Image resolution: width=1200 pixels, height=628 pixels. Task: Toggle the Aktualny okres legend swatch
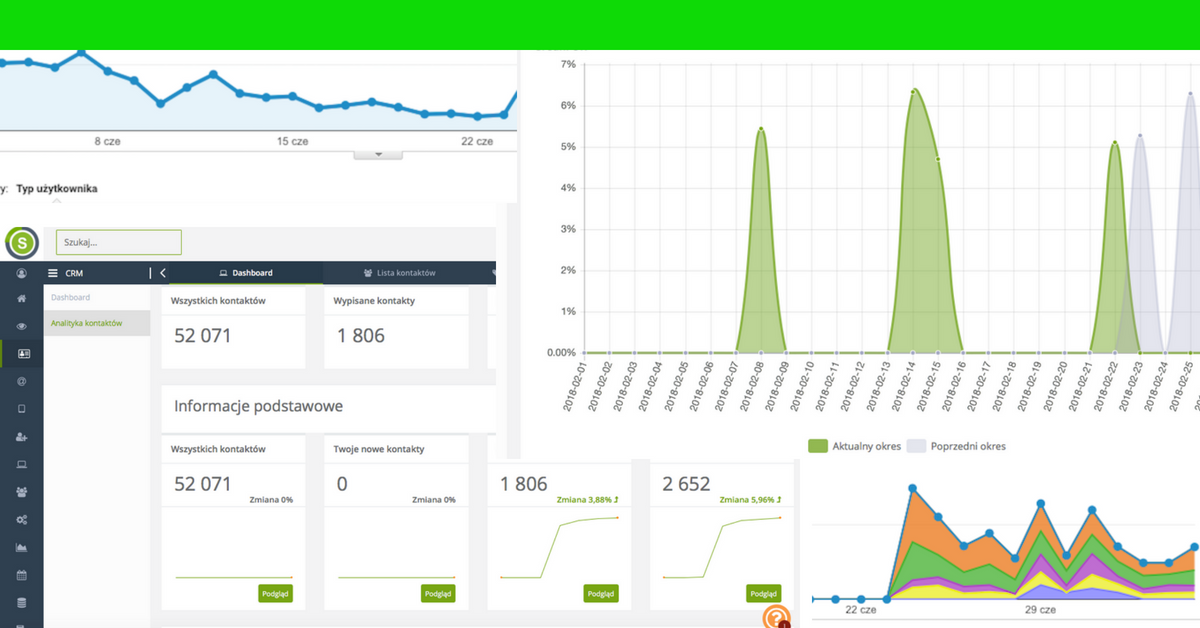818,446
